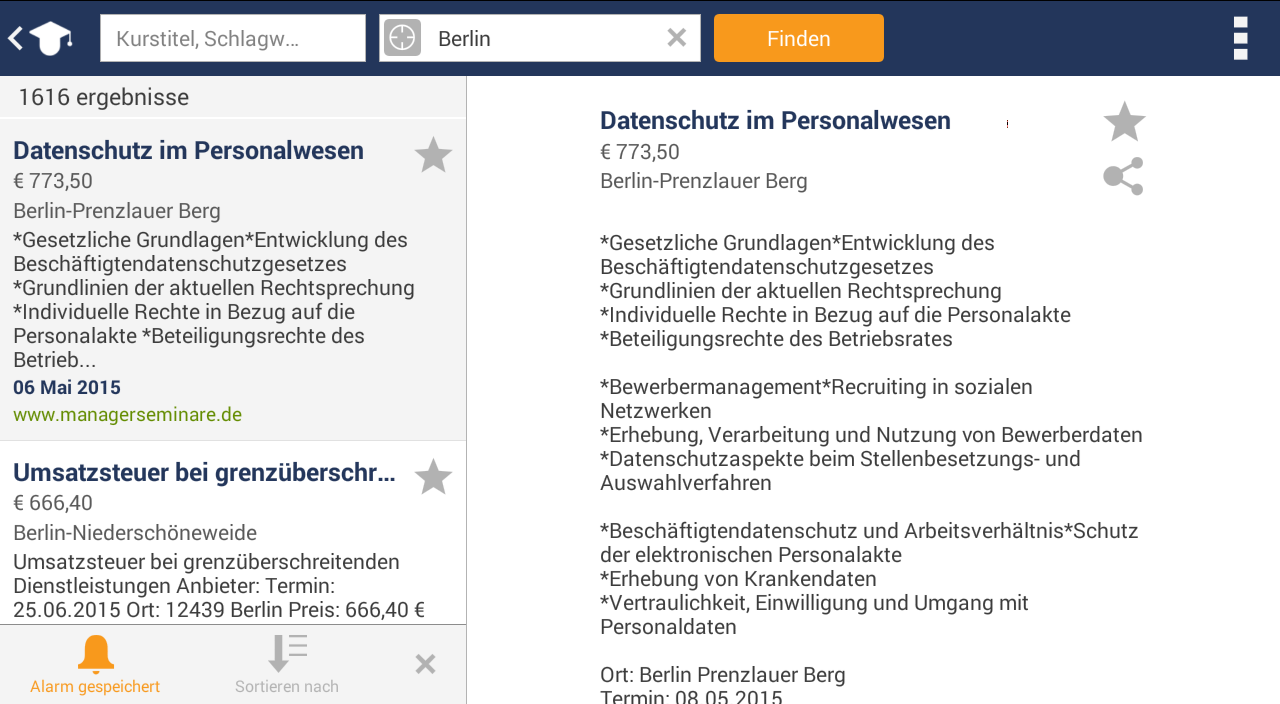Click the Berlin location field
1280x704 pixels.
pyautogui.click(x=540, y=38)
